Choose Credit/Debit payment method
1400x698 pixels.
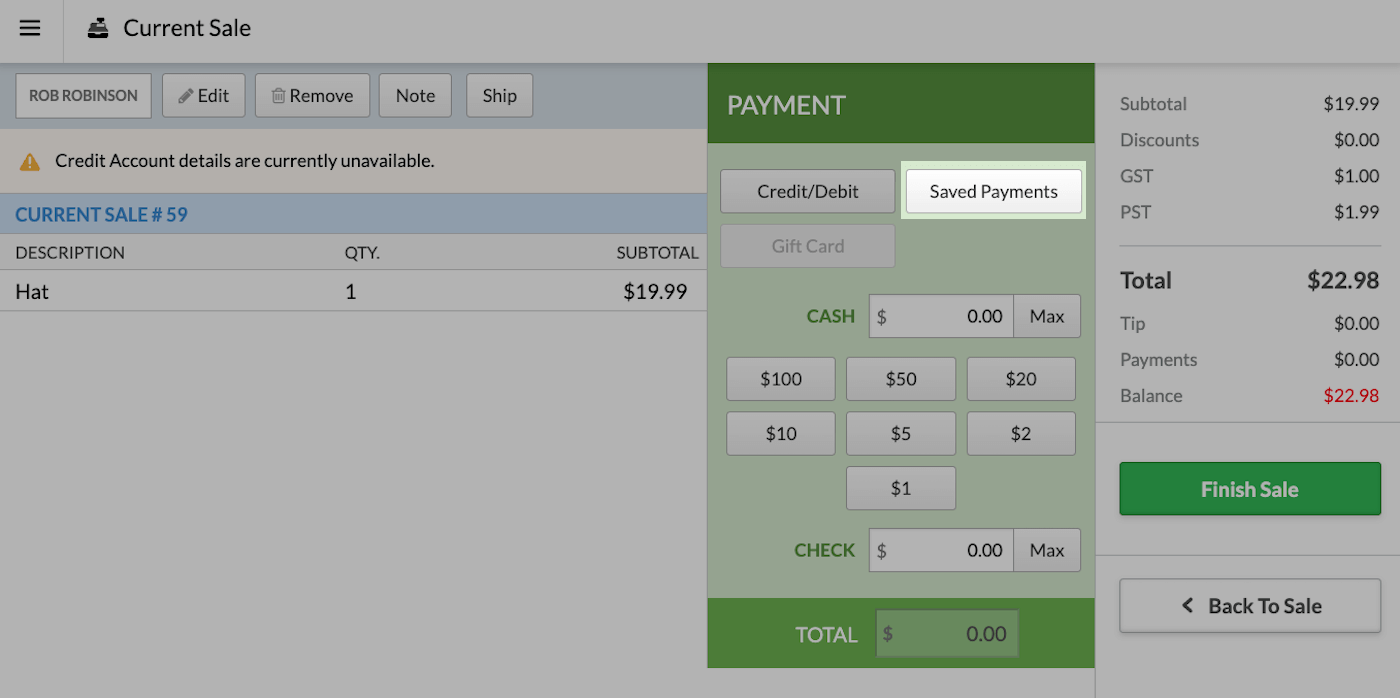click(808, 191)
